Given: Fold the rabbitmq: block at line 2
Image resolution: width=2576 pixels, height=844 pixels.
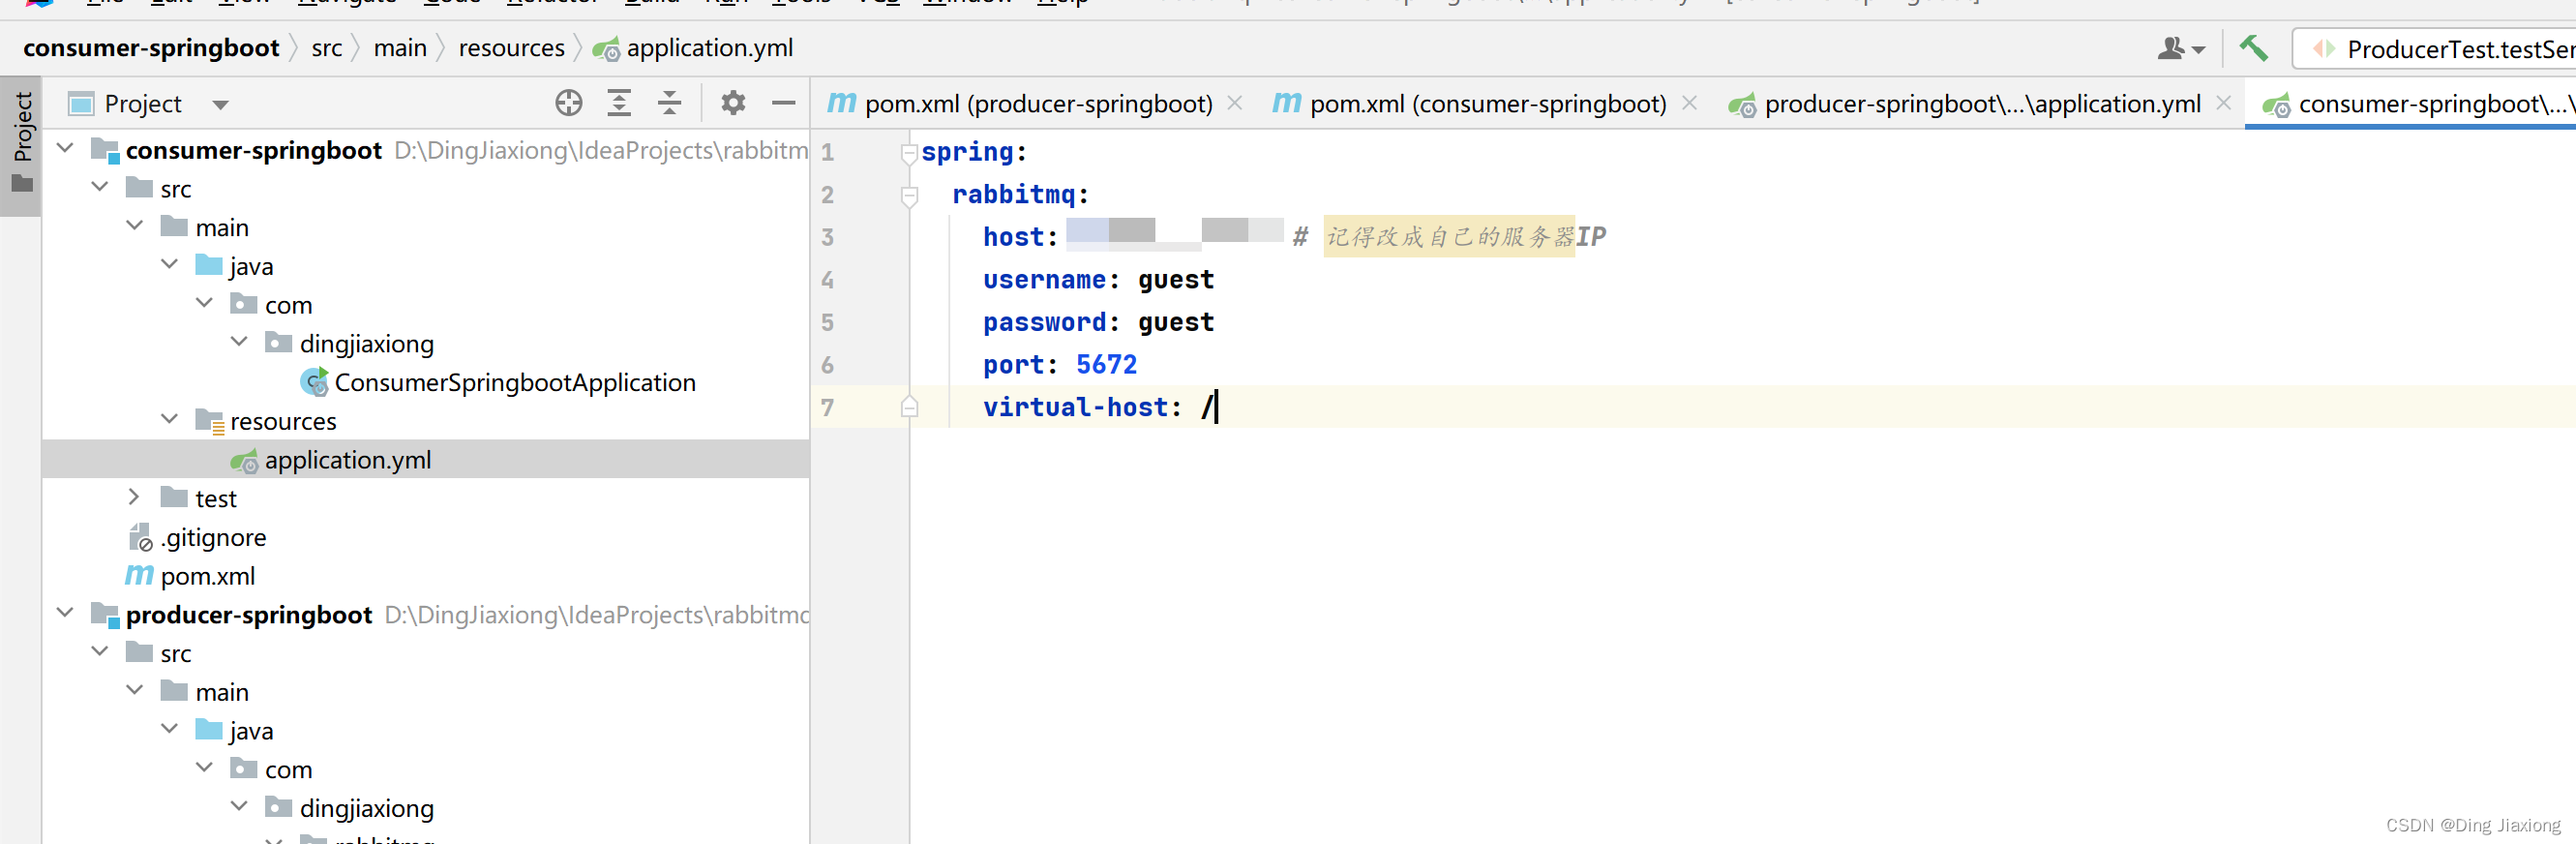Looking at the screenshot, I should pyautogui.click(x=909, y=196).
